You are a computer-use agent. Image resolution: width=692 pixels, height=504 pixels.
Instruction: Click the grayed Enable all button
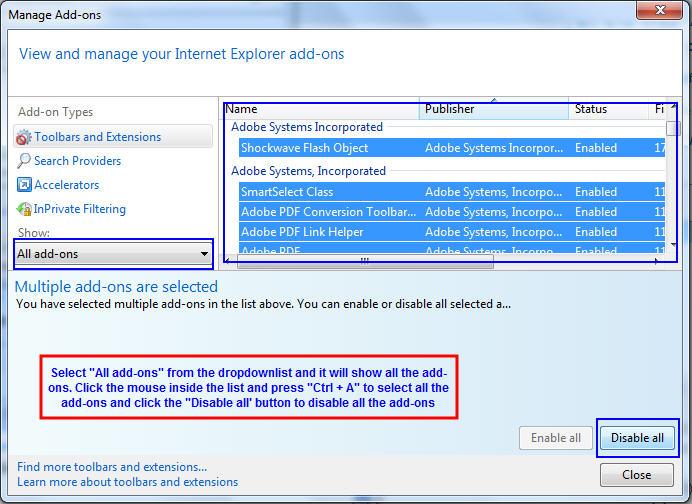556,438
